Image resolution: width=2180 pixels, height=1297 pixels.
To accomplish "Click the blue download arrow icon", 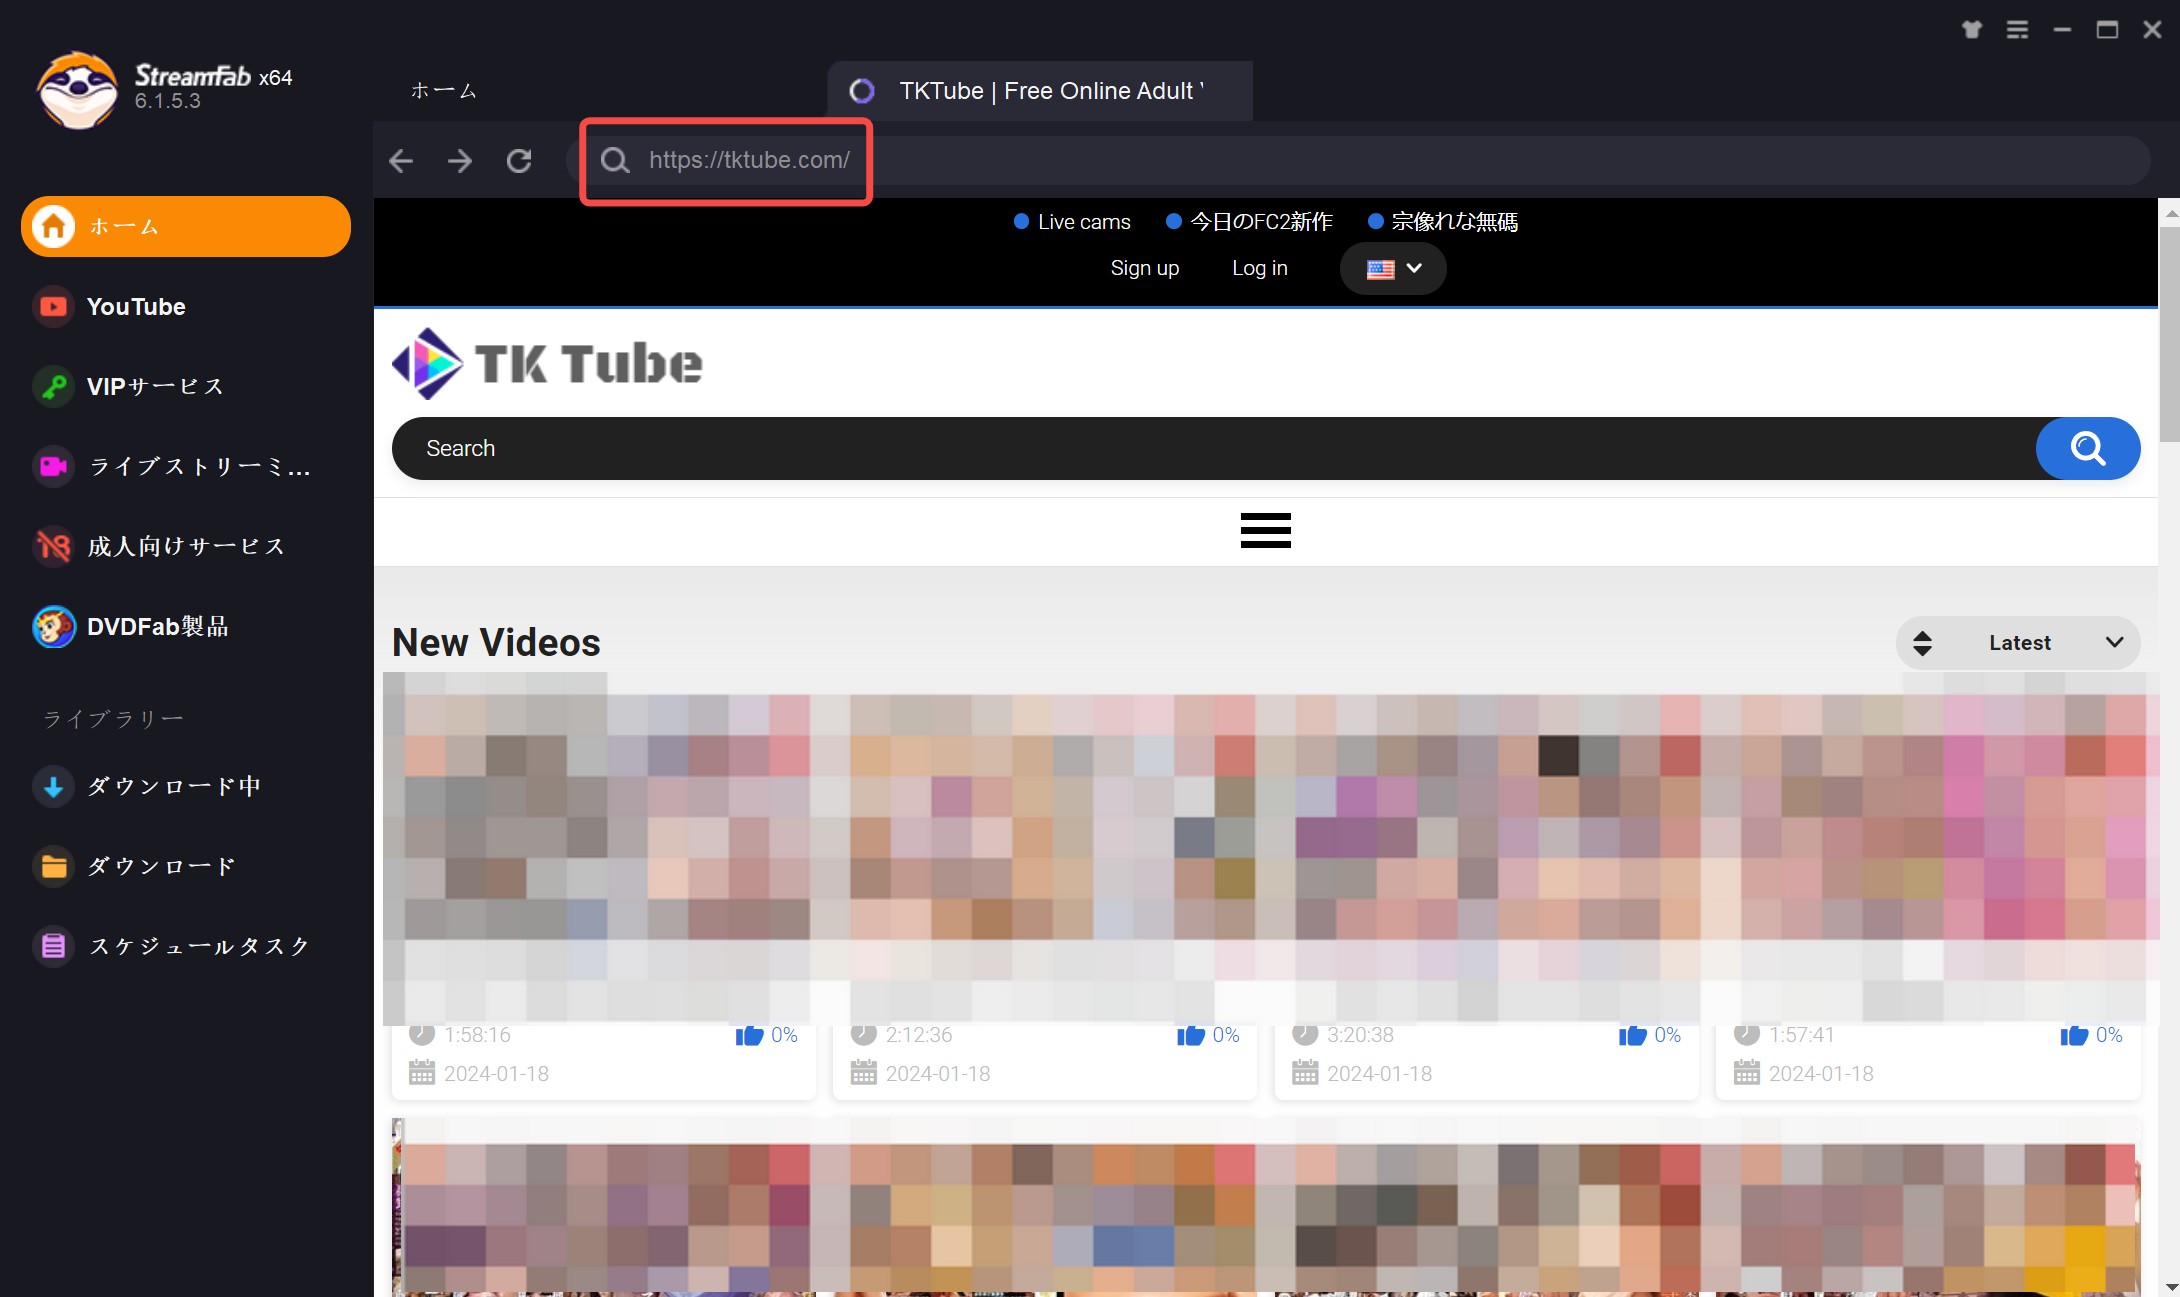I will point(54,787).
